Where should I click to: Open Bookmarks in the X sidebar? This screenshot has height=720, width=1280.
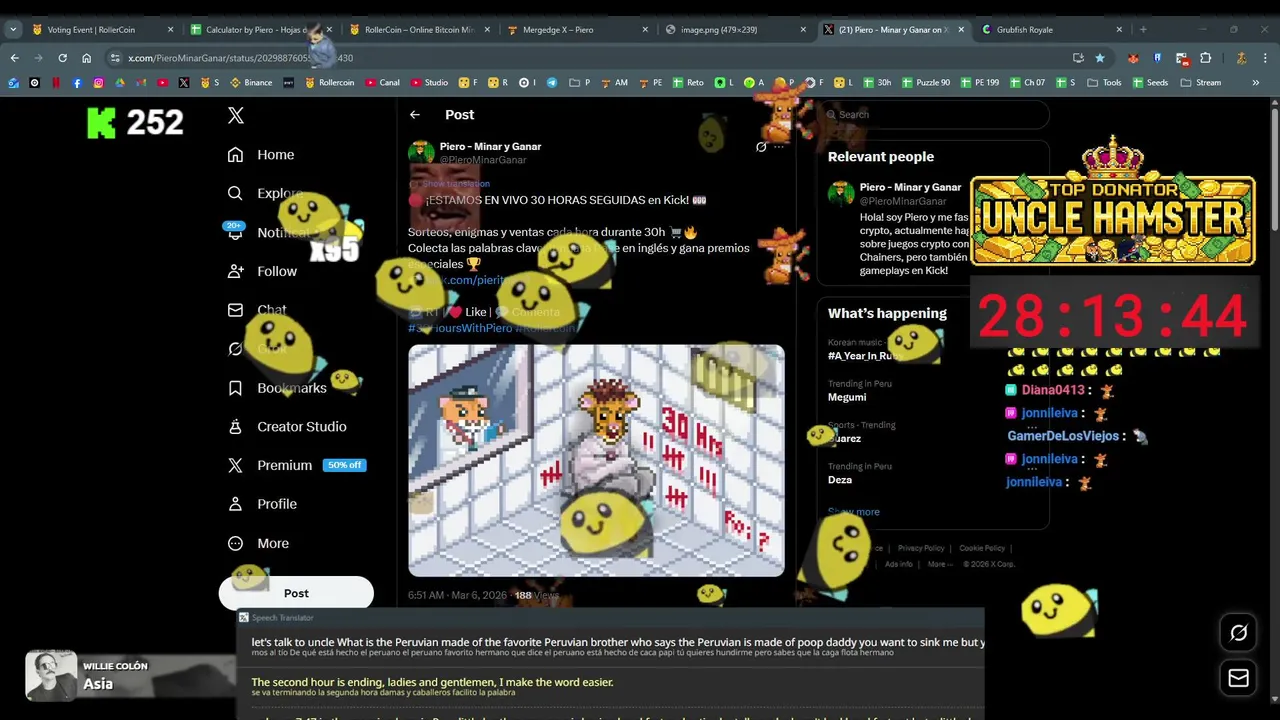pos(277,388)
